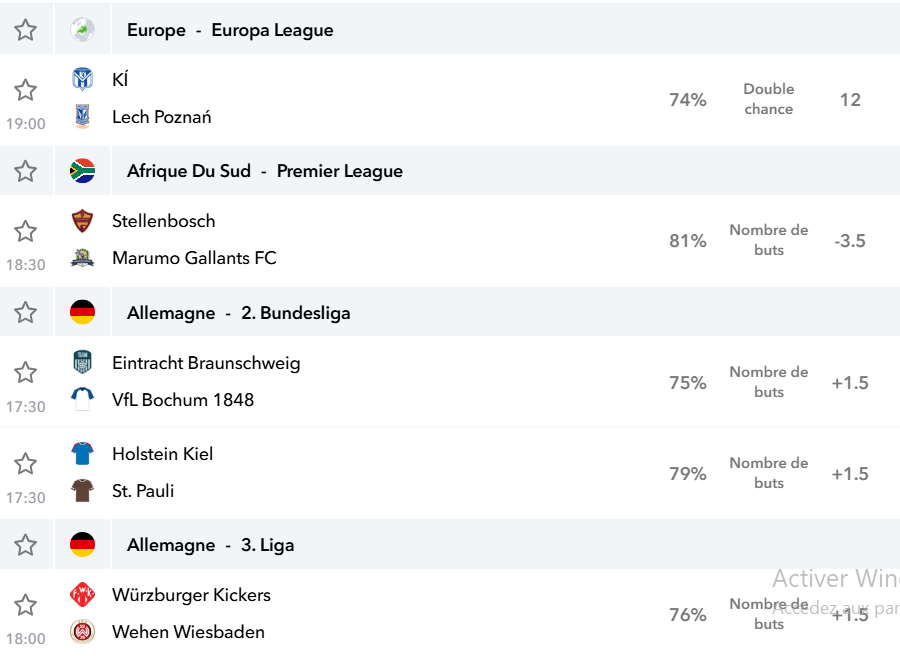Click the German flag beside 2. Bundesliga

tap(82, 312)
